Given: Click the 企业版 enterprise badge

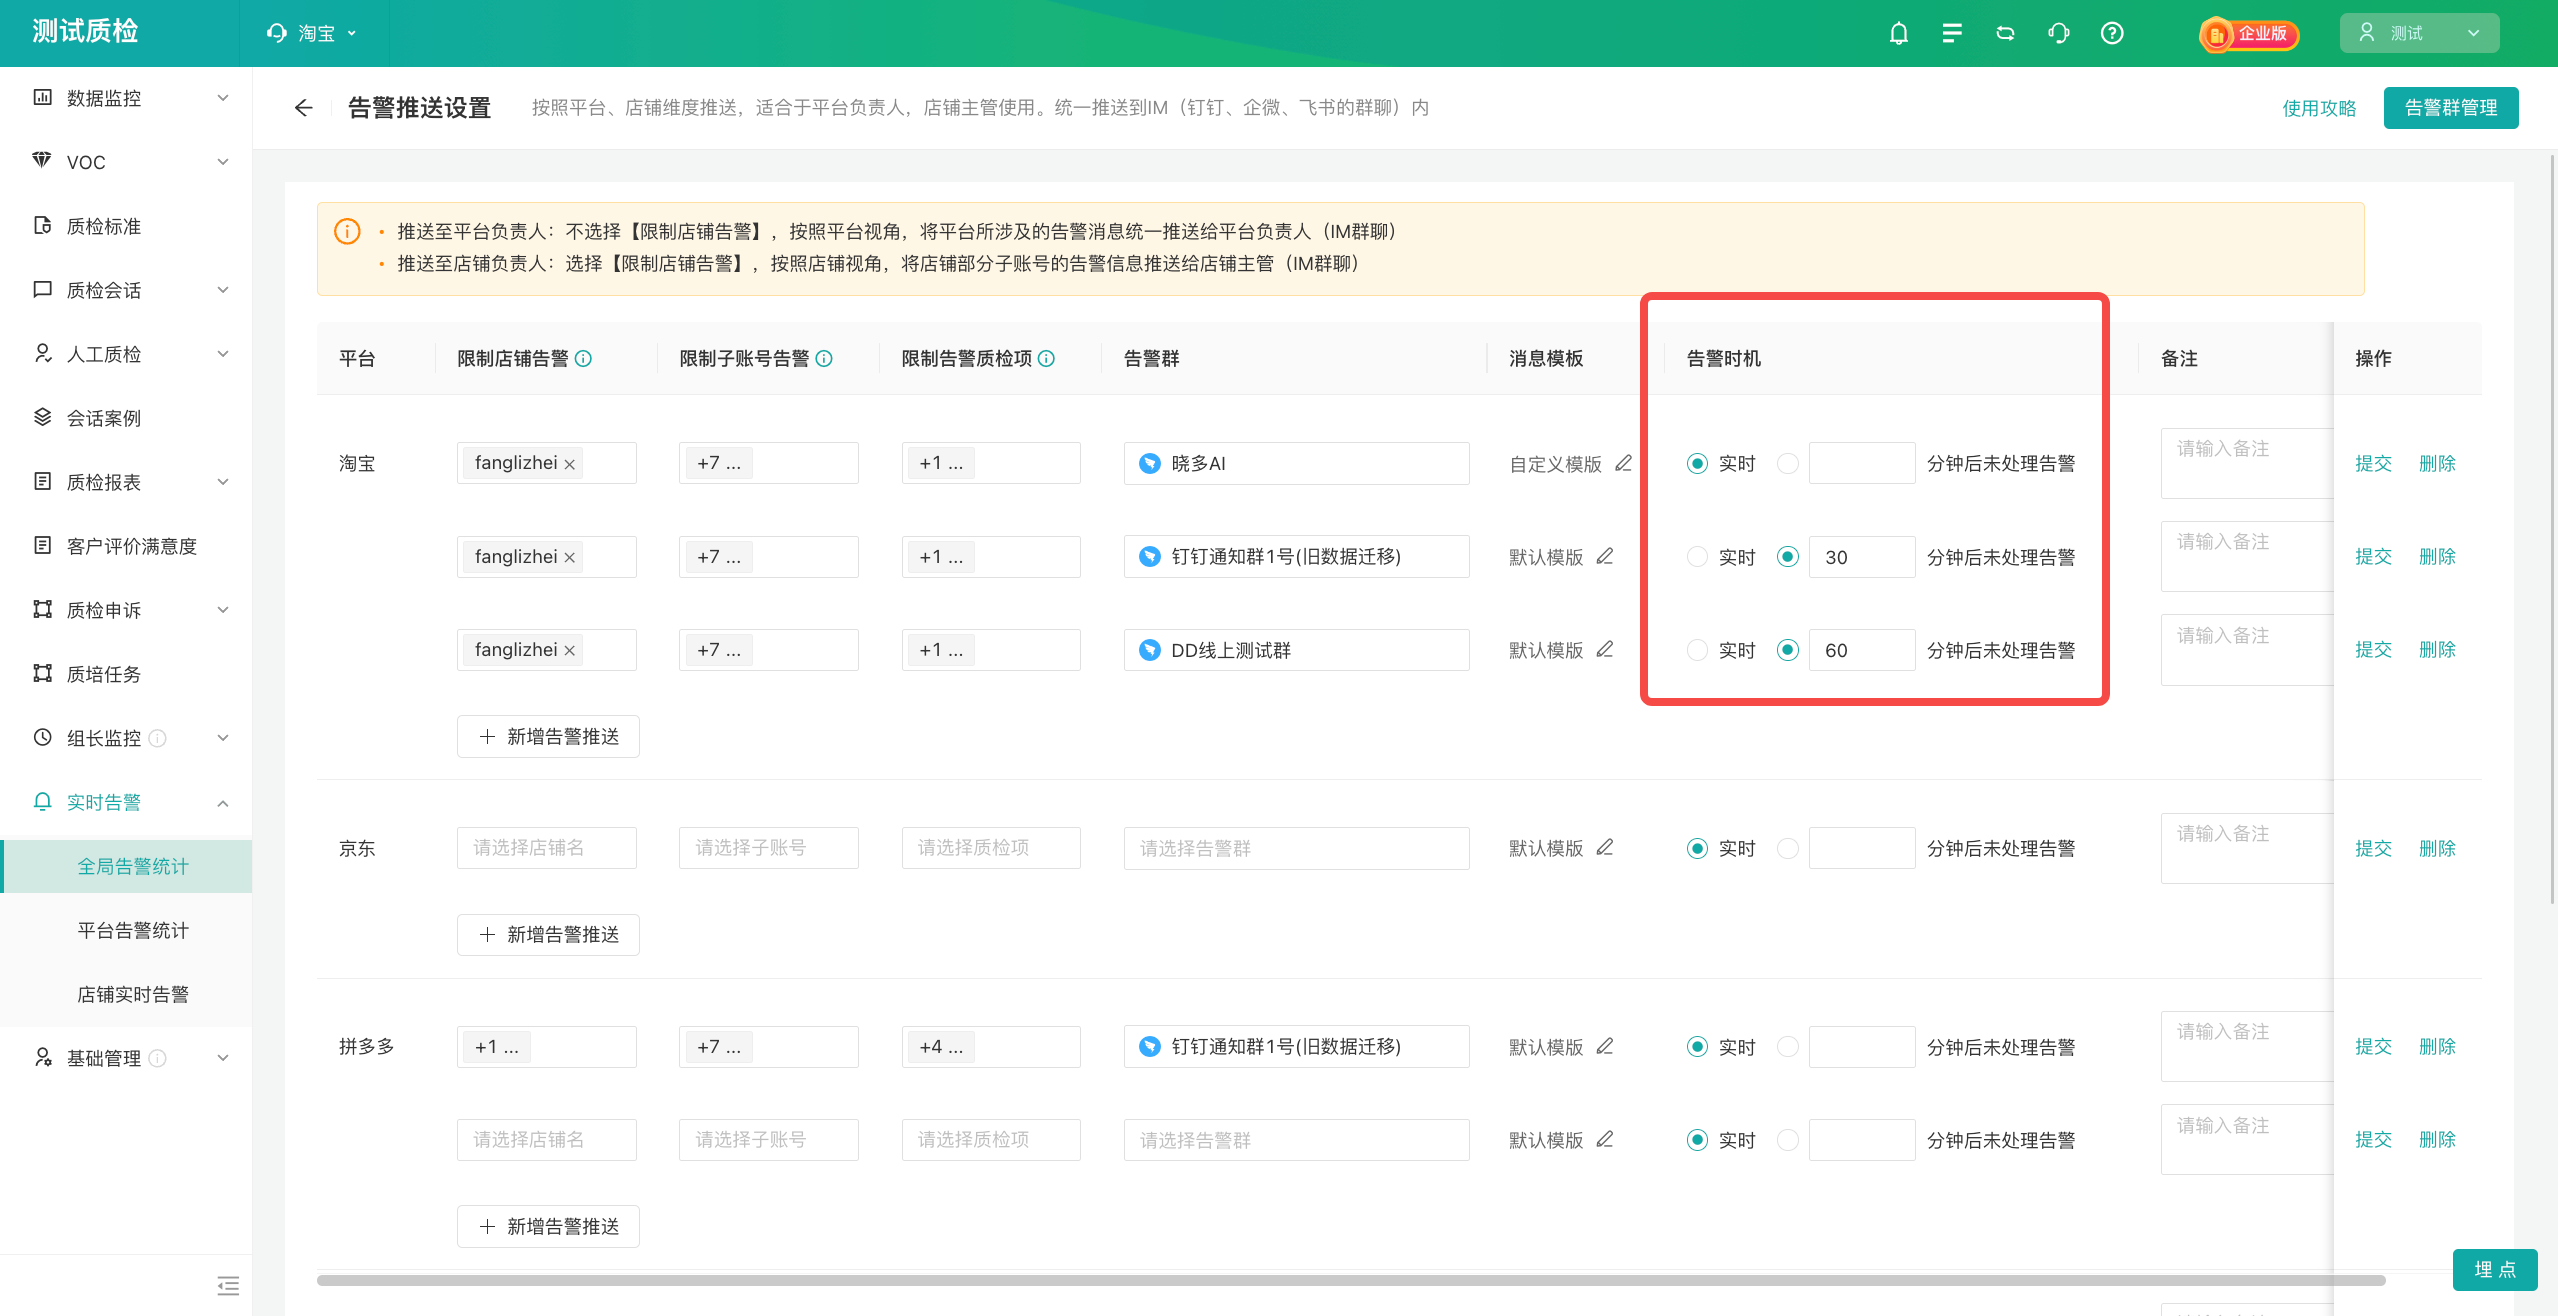Looking at the screenshot, I should pyautogui.click(x=2249, y=34).
